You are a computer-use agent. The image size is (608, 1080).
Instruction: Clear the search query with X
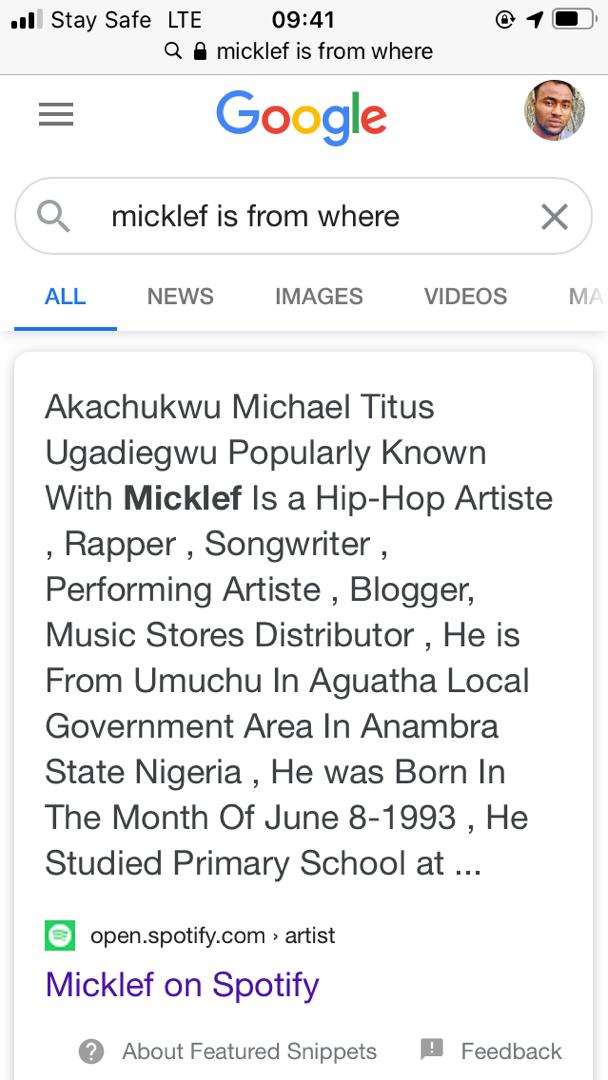coord(554,216)
